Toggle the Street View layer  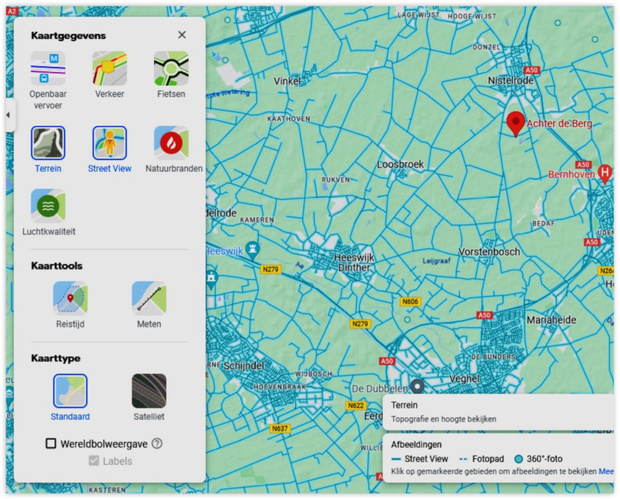pos(110,143)
